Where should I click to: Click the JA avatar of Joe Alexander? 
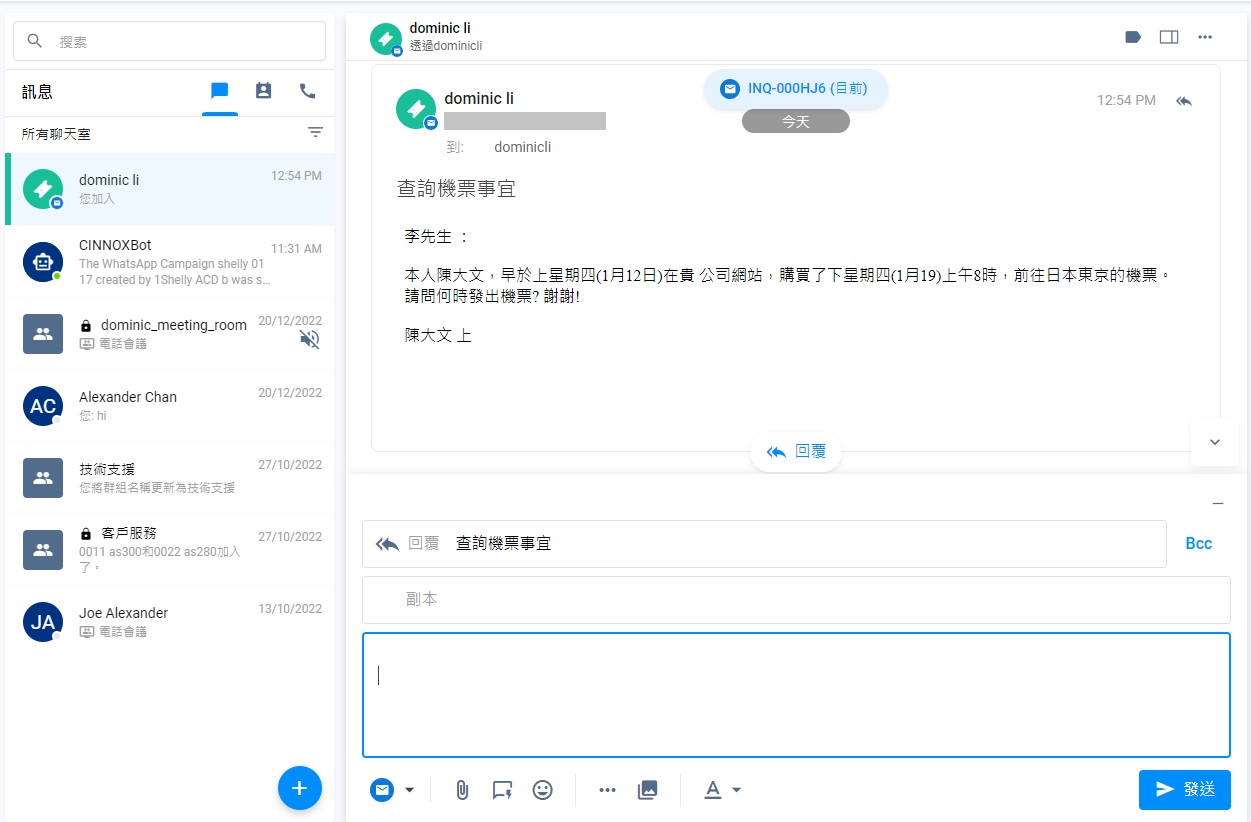(x=43, y=622)
